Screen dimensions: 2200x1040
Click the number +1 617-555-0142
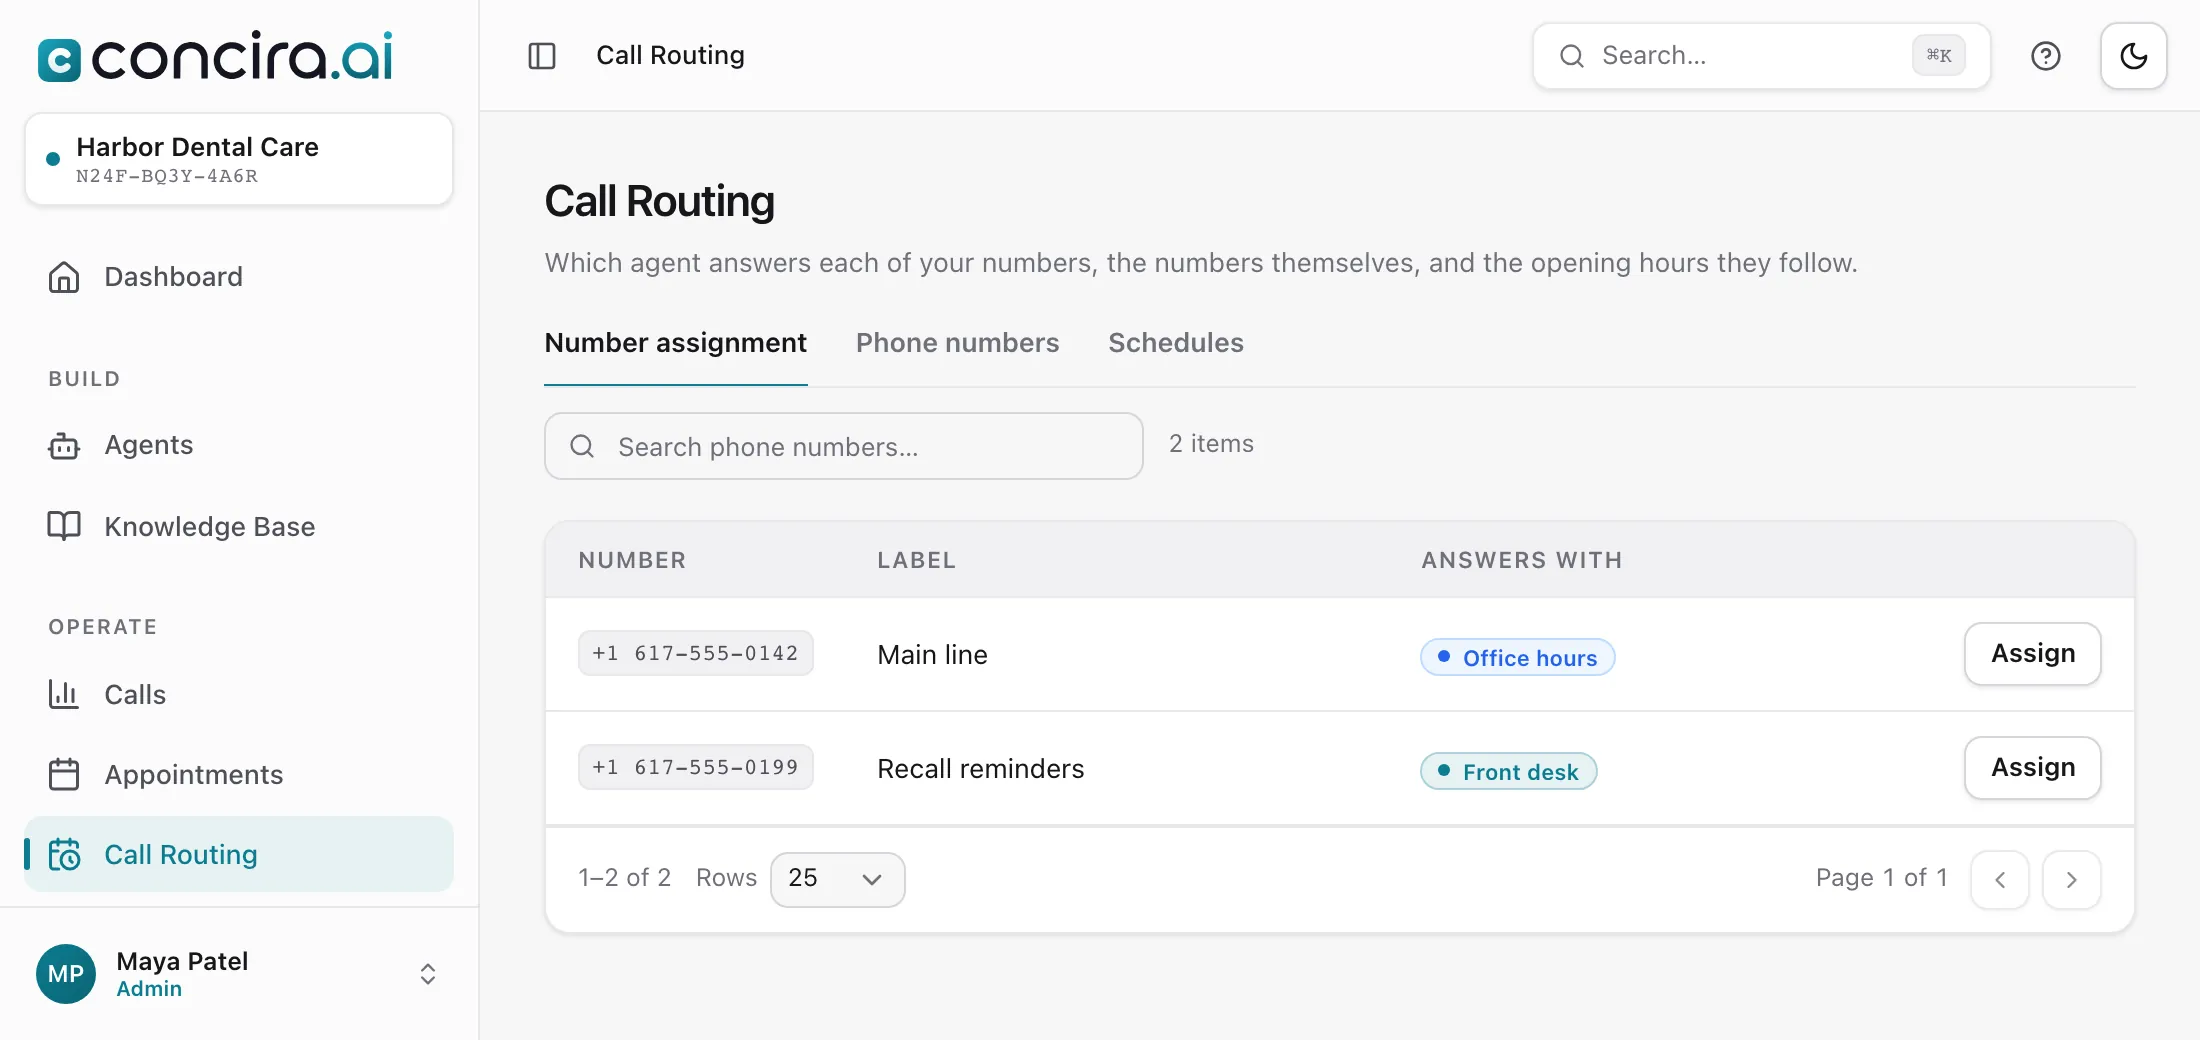pyautogui.click(x=696, y=653)
